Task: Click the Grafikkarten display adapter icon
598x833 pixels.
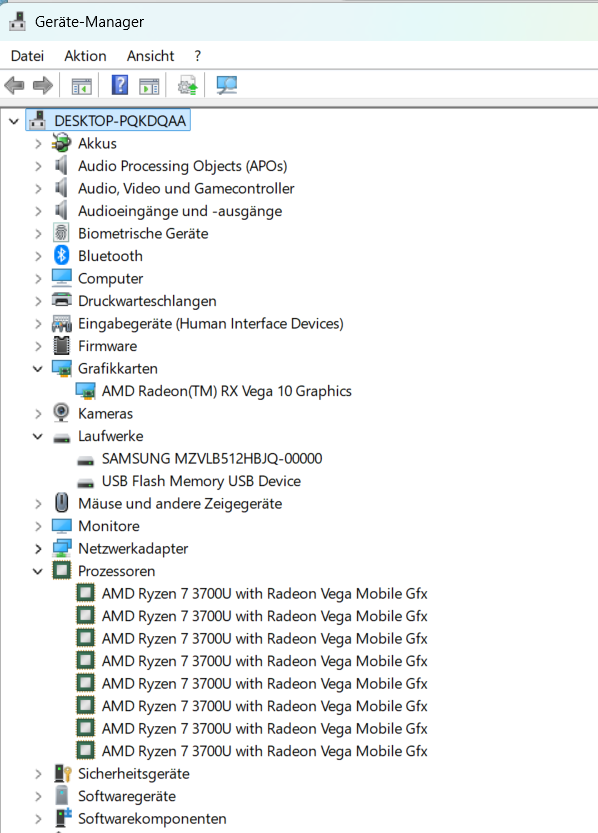Action: 62,368
